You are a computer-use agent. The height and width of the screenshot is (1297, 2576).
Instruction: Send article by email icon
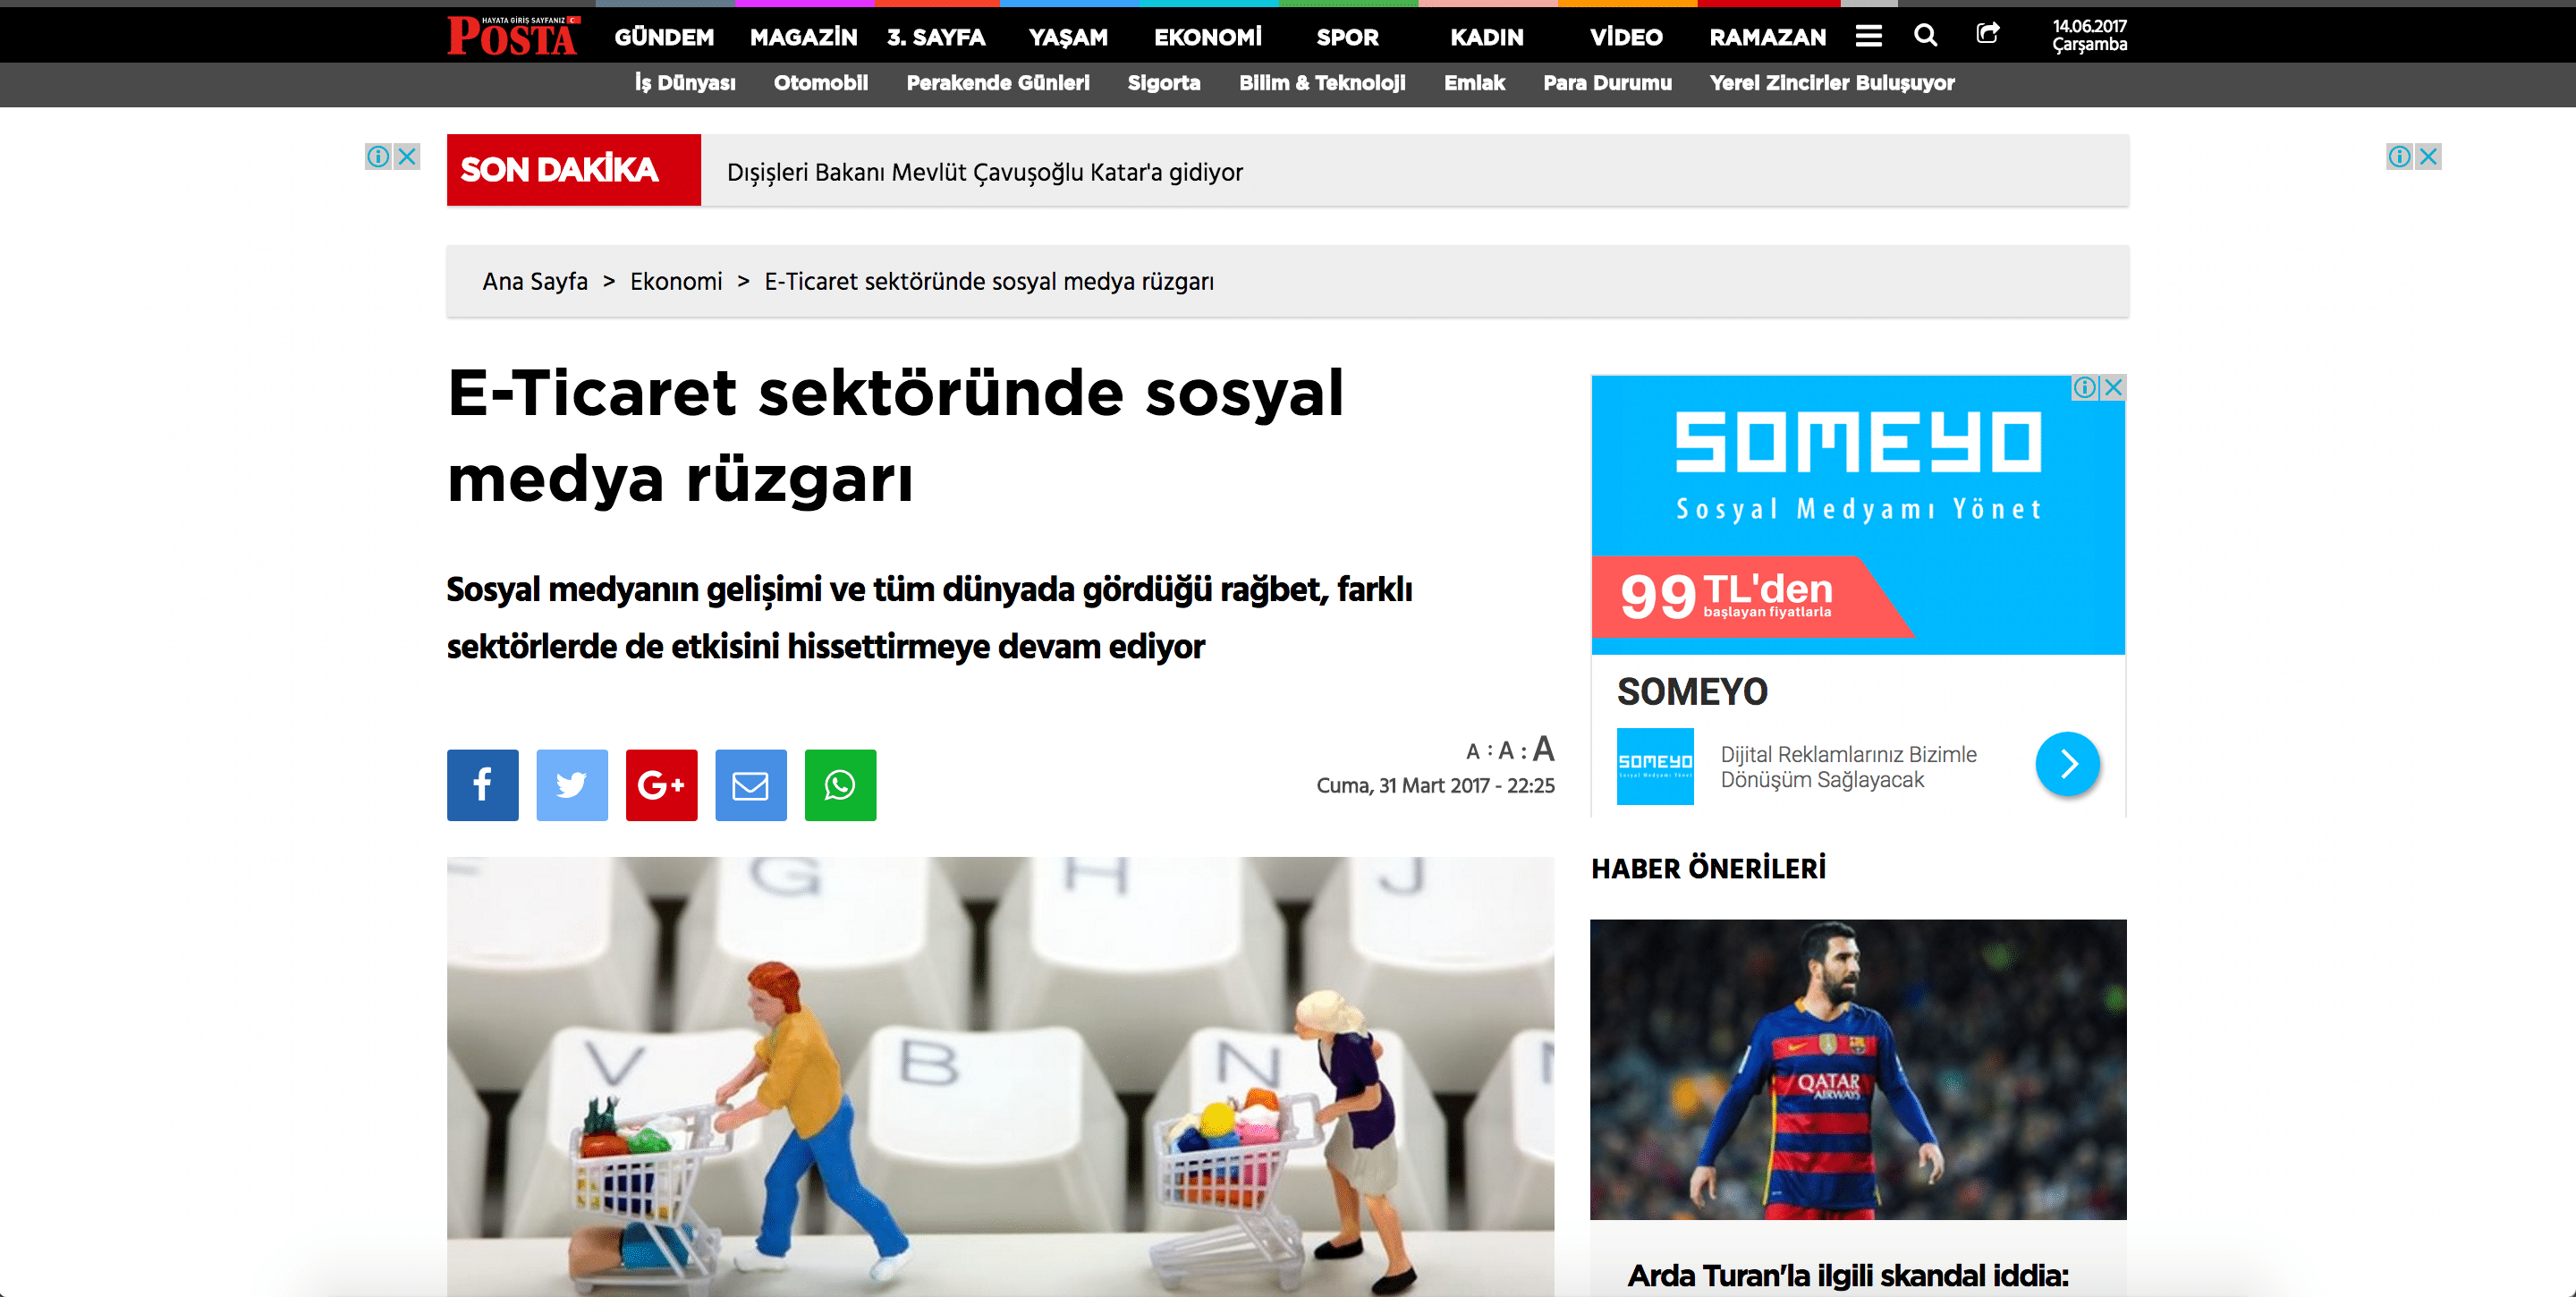tap(751, 785)
